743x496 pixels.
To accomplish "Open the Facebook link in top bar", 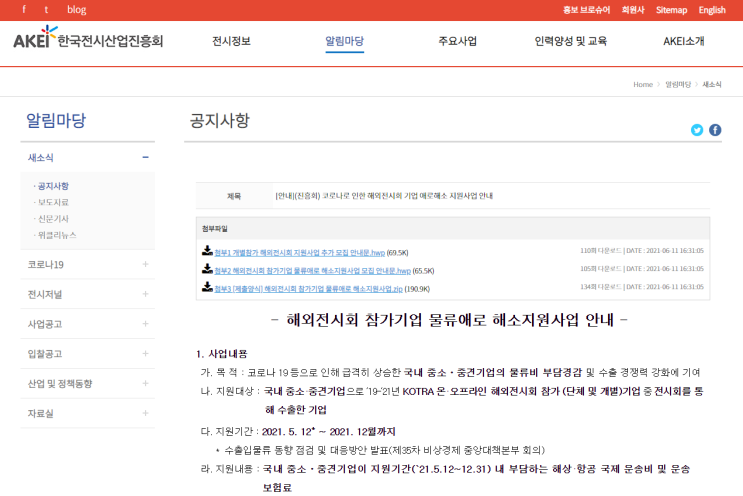I will tap(24, 9).
